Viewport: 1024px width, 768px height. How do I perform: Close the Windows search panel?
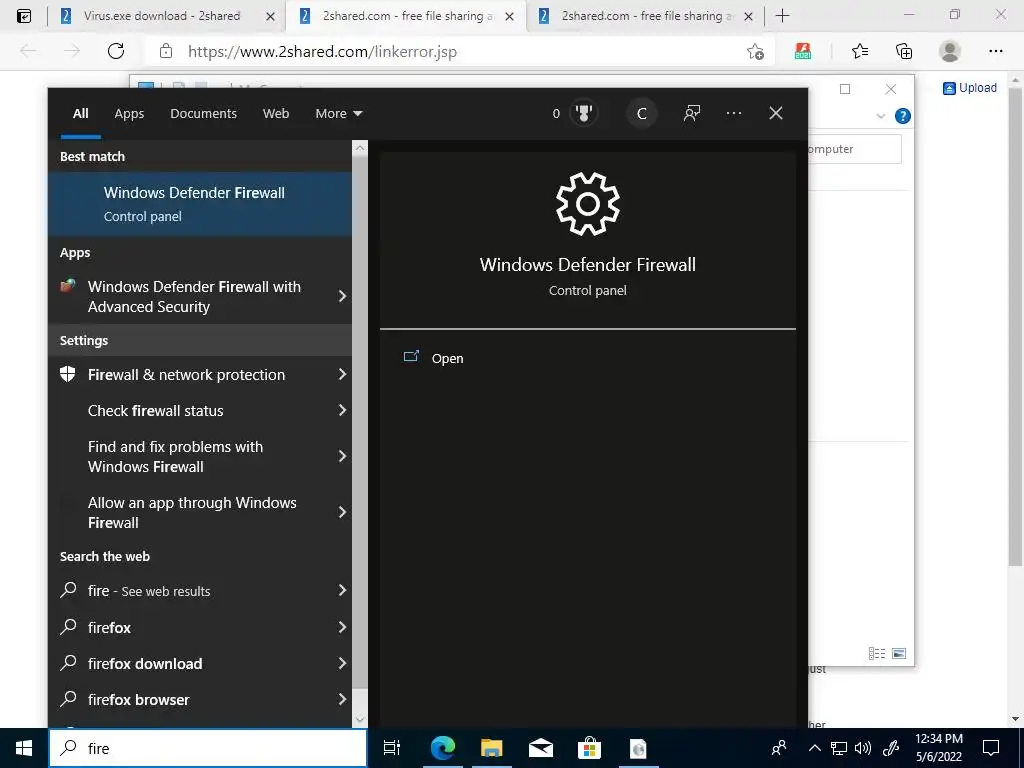(776, 114)
